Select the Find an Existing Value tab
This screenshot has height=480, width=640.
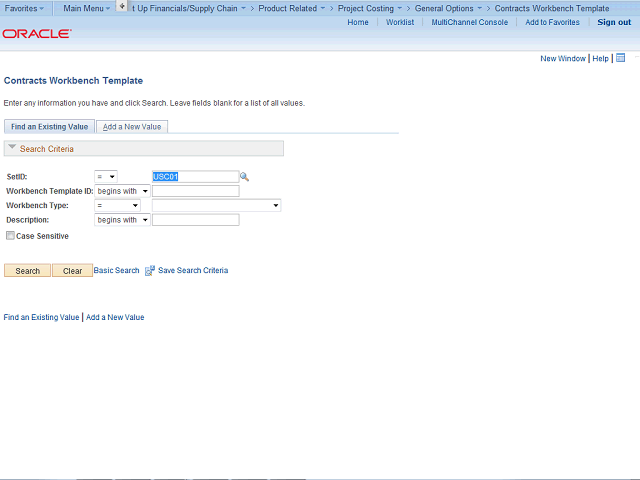pos(49,127)
